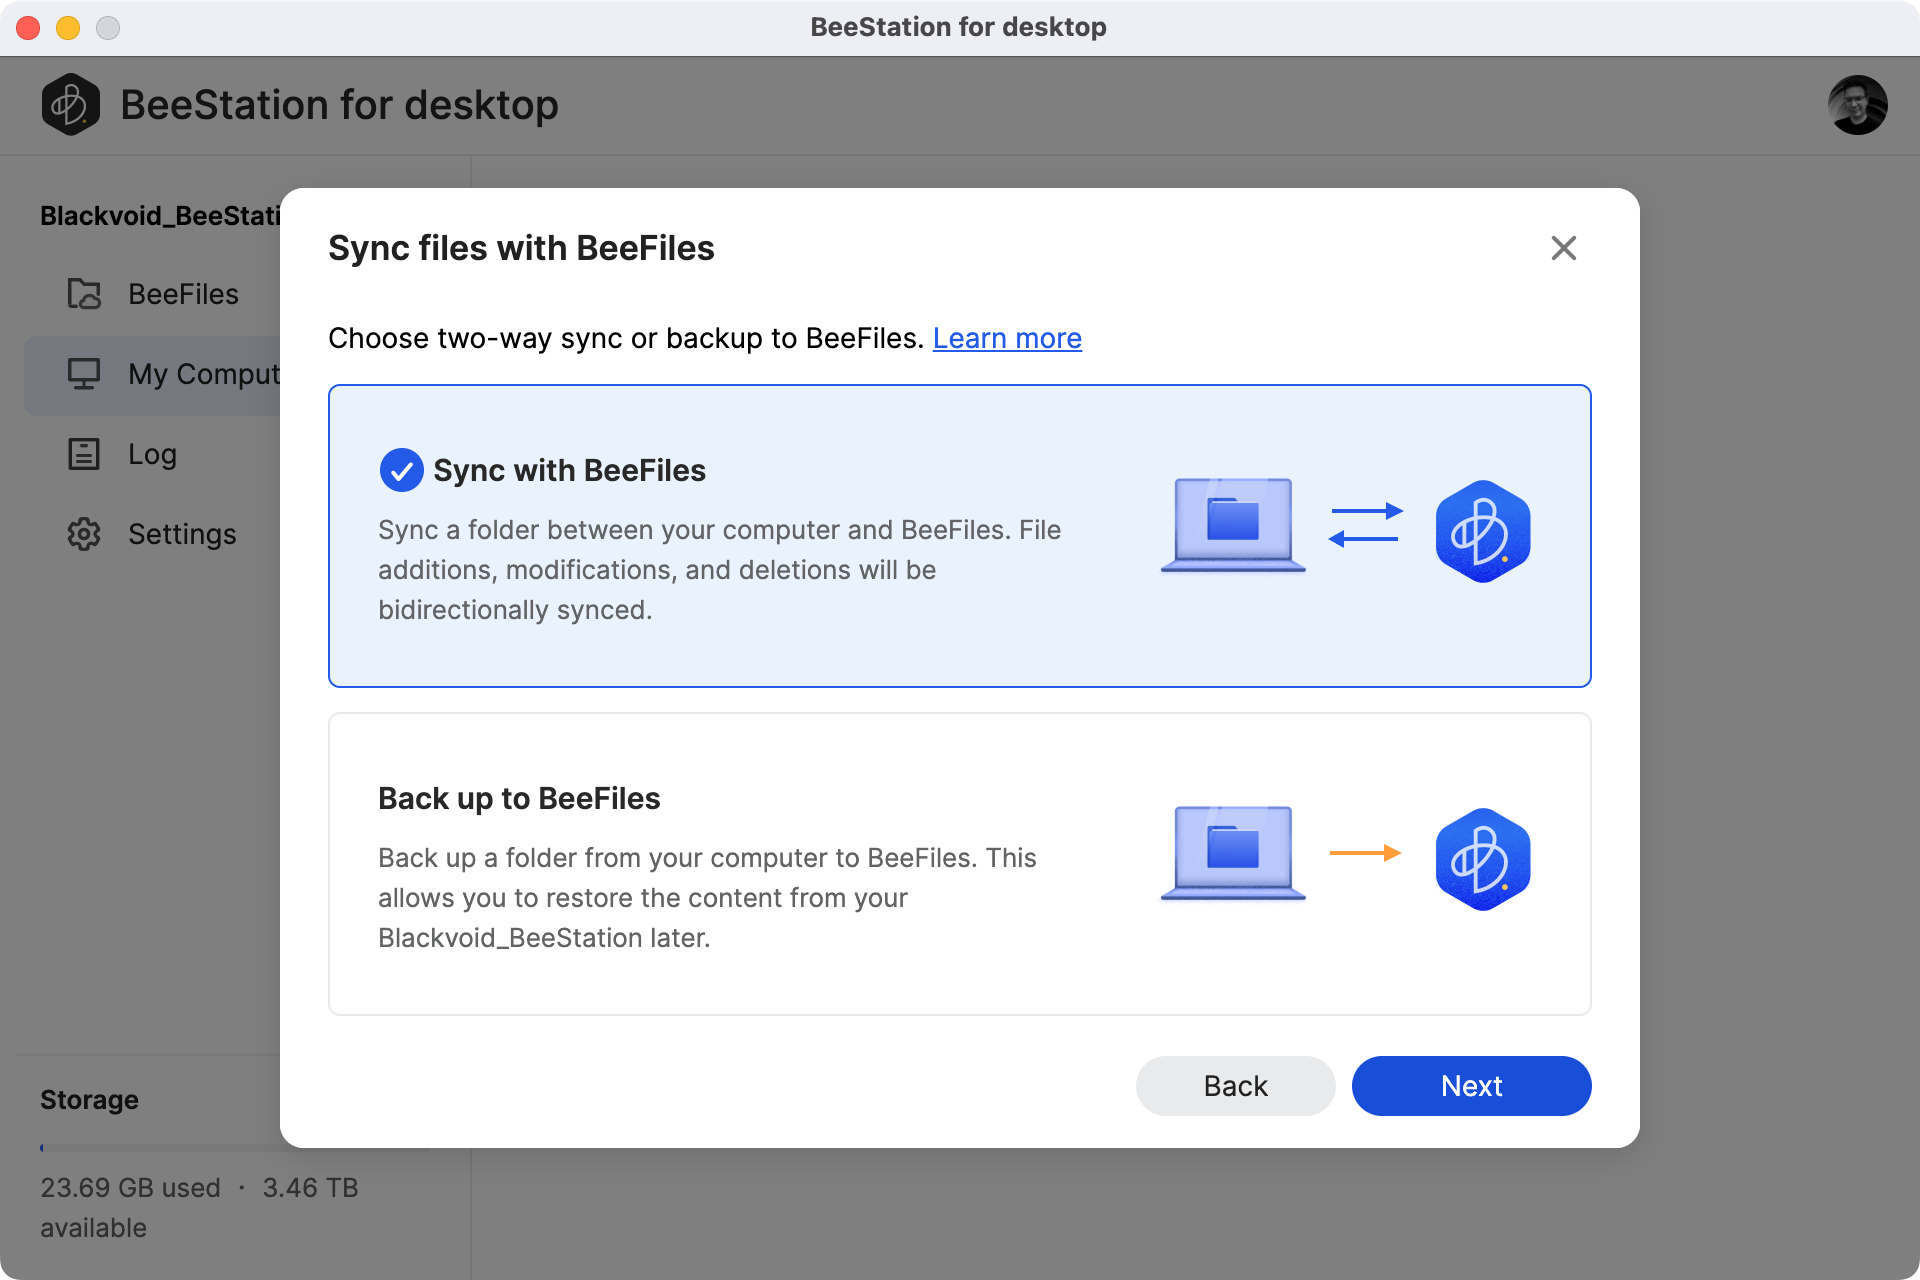Click the blue checkmark on Sync with BeeFiles
This screenshot has height=1280, width=1920.
coord(401,470)
